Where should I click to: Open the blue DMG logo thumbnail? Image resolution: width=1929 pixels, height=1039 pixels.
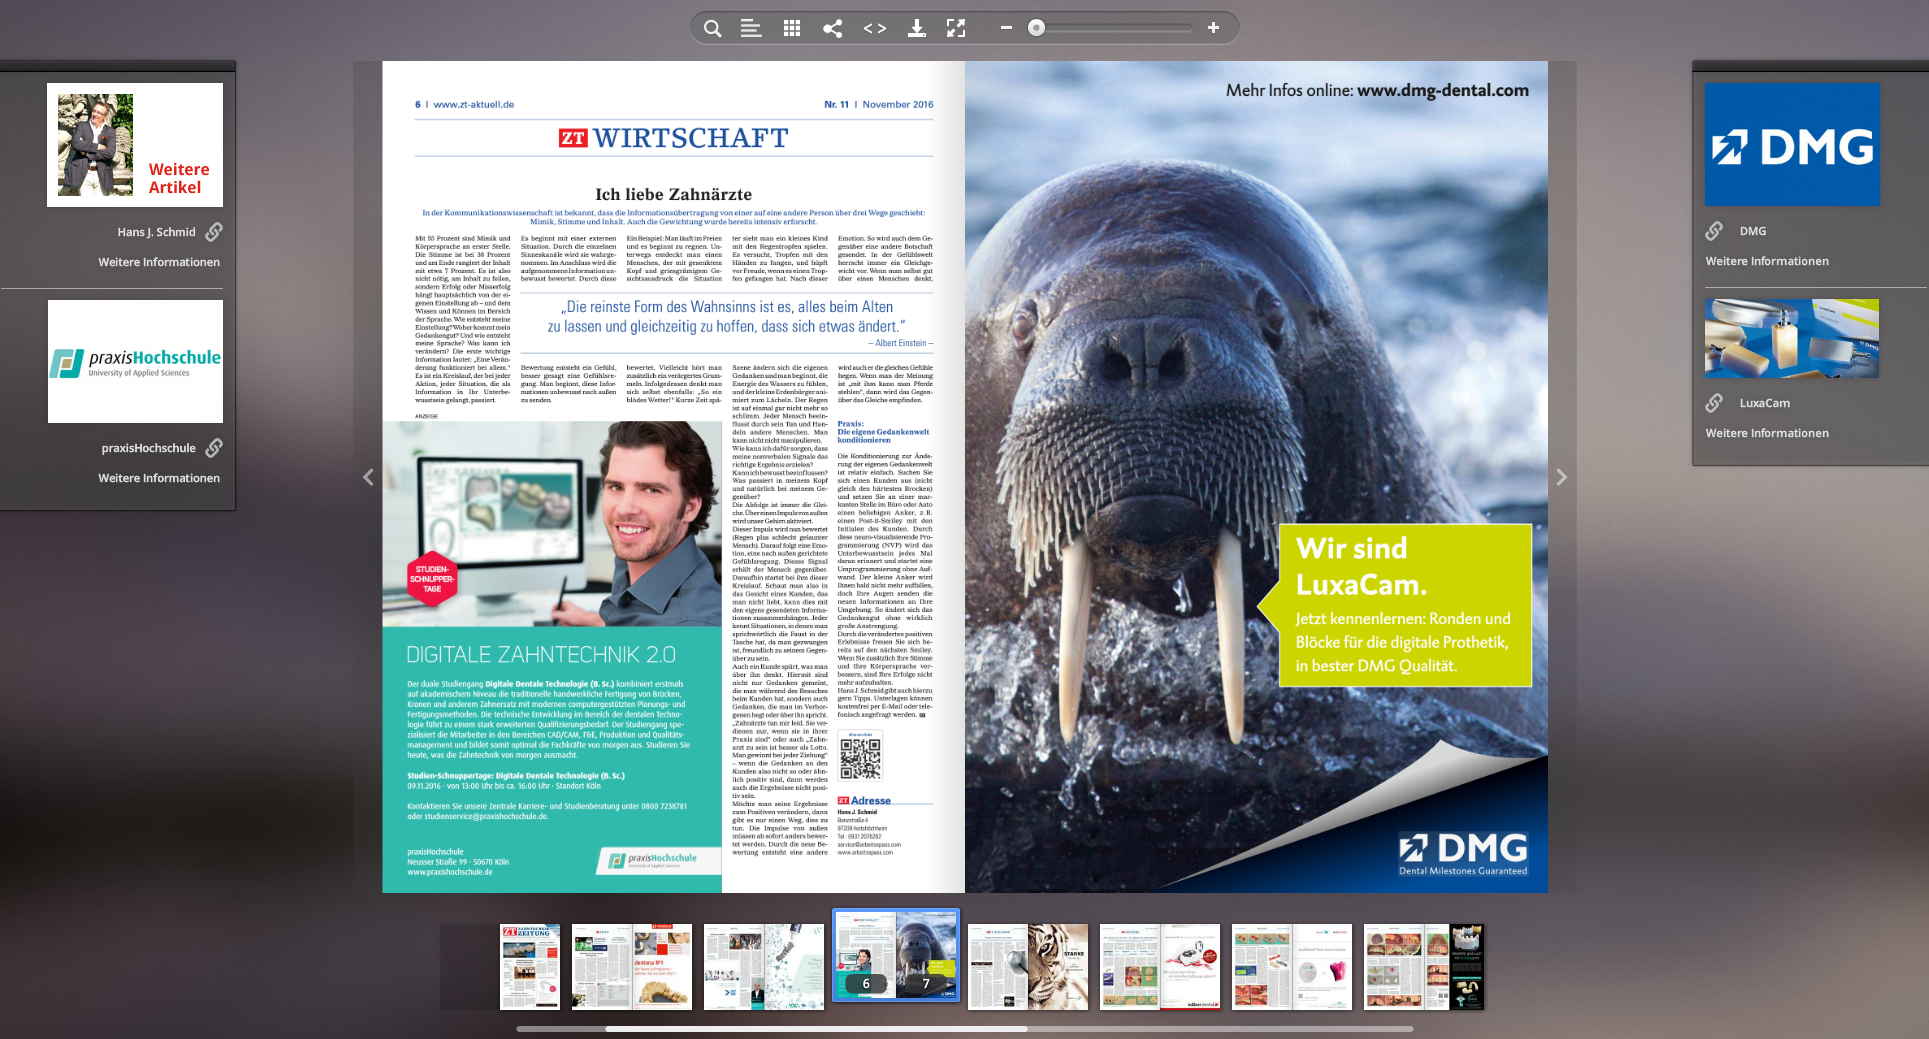1792,144
